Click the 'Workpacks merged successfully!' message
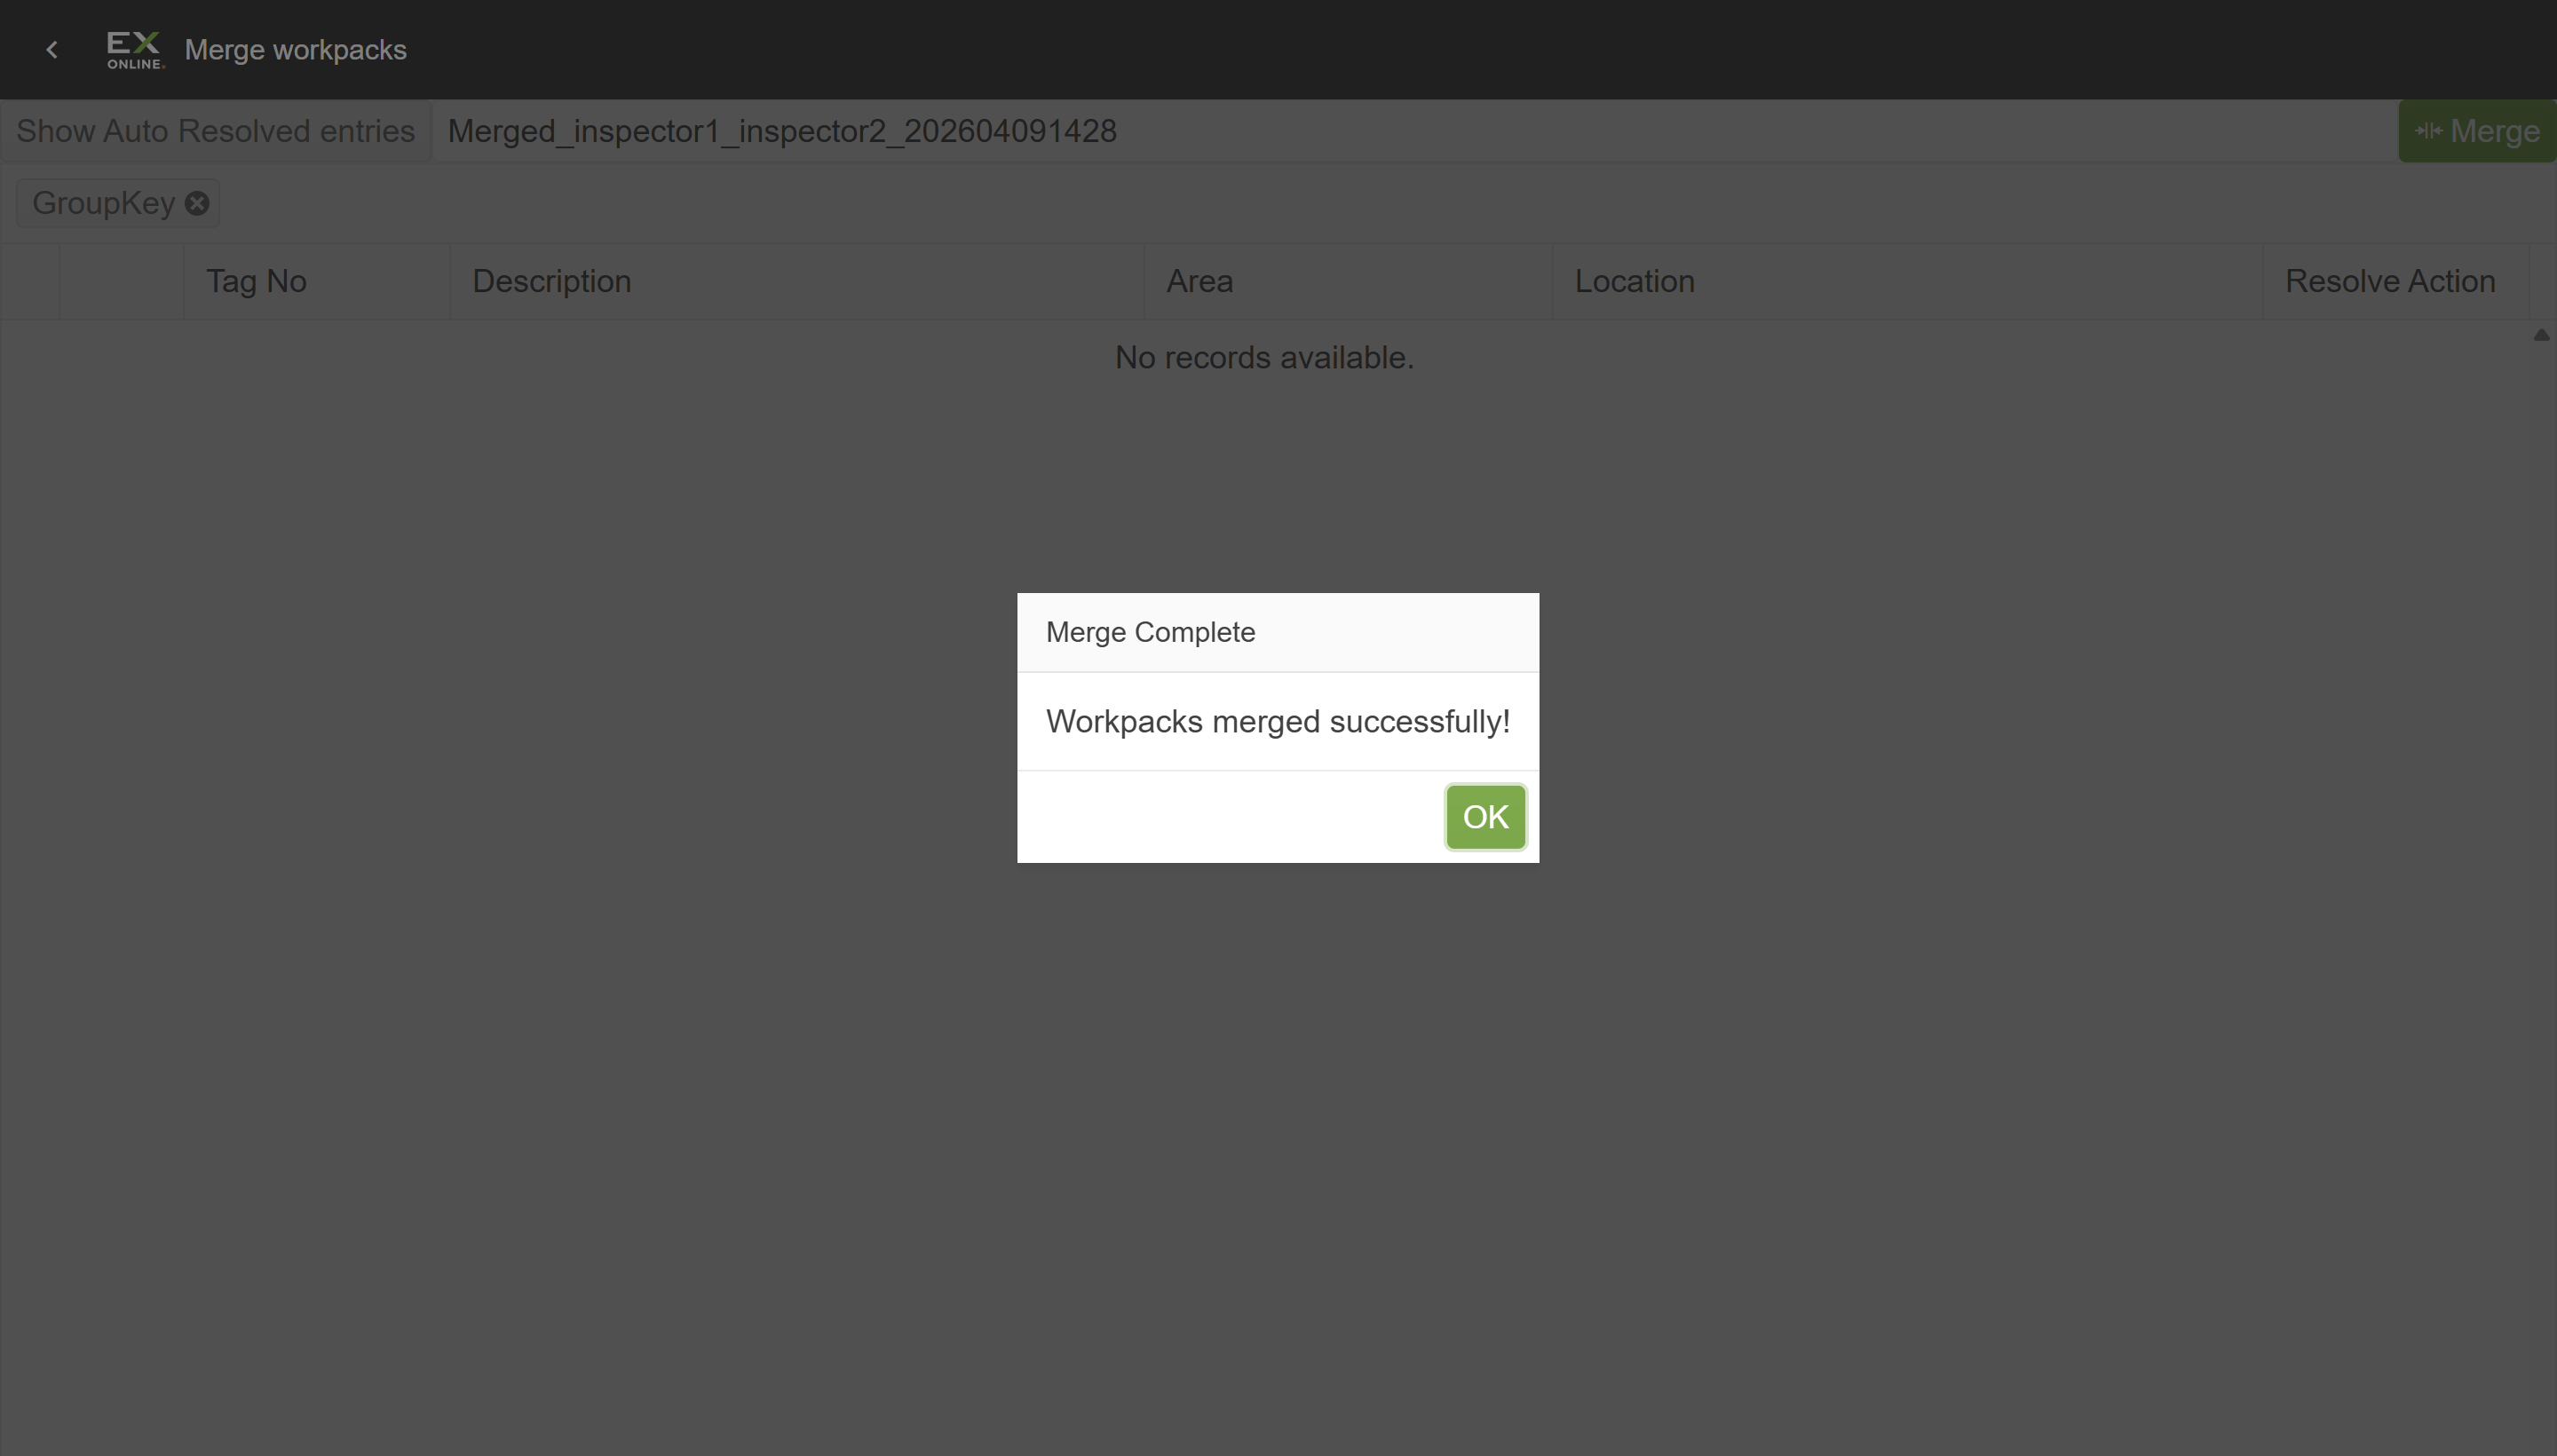The height and width of the screenshot is (1456, 2557). point(1277,721)
